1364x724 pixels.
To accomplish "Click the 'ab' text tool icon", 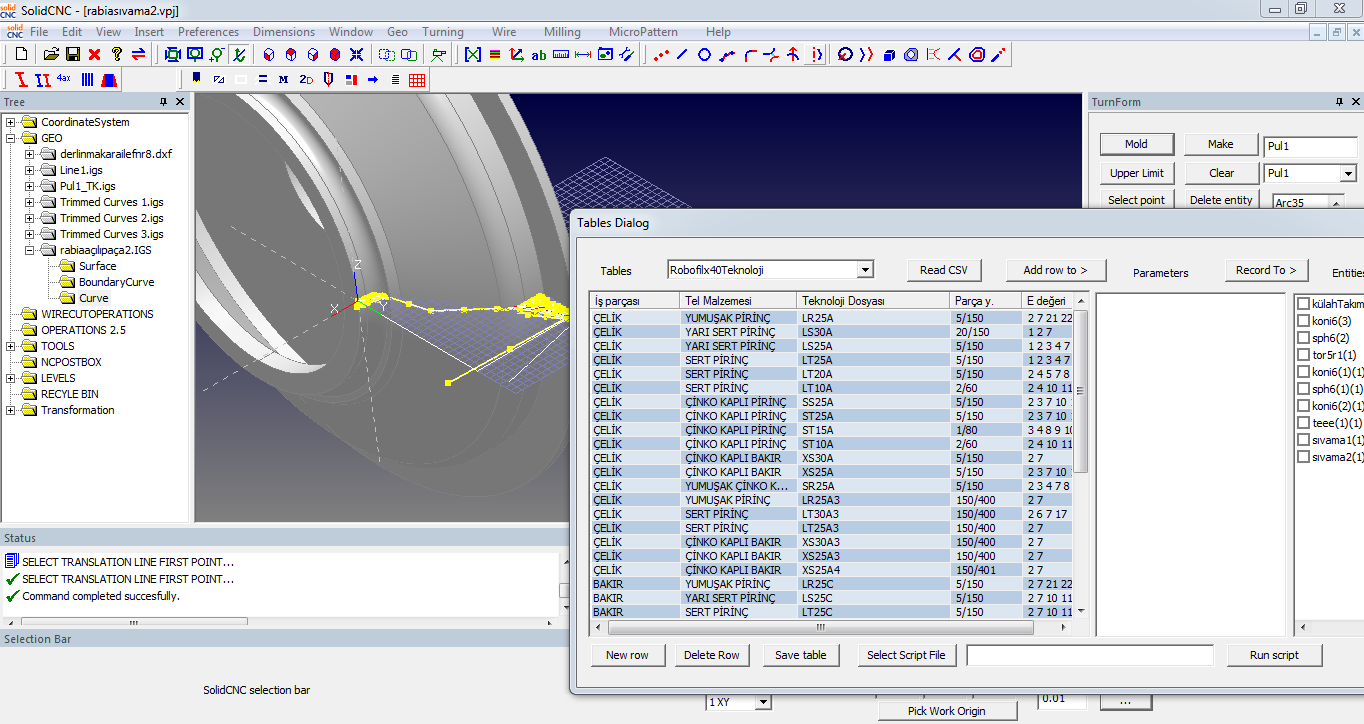I will (x=539, y=54).
